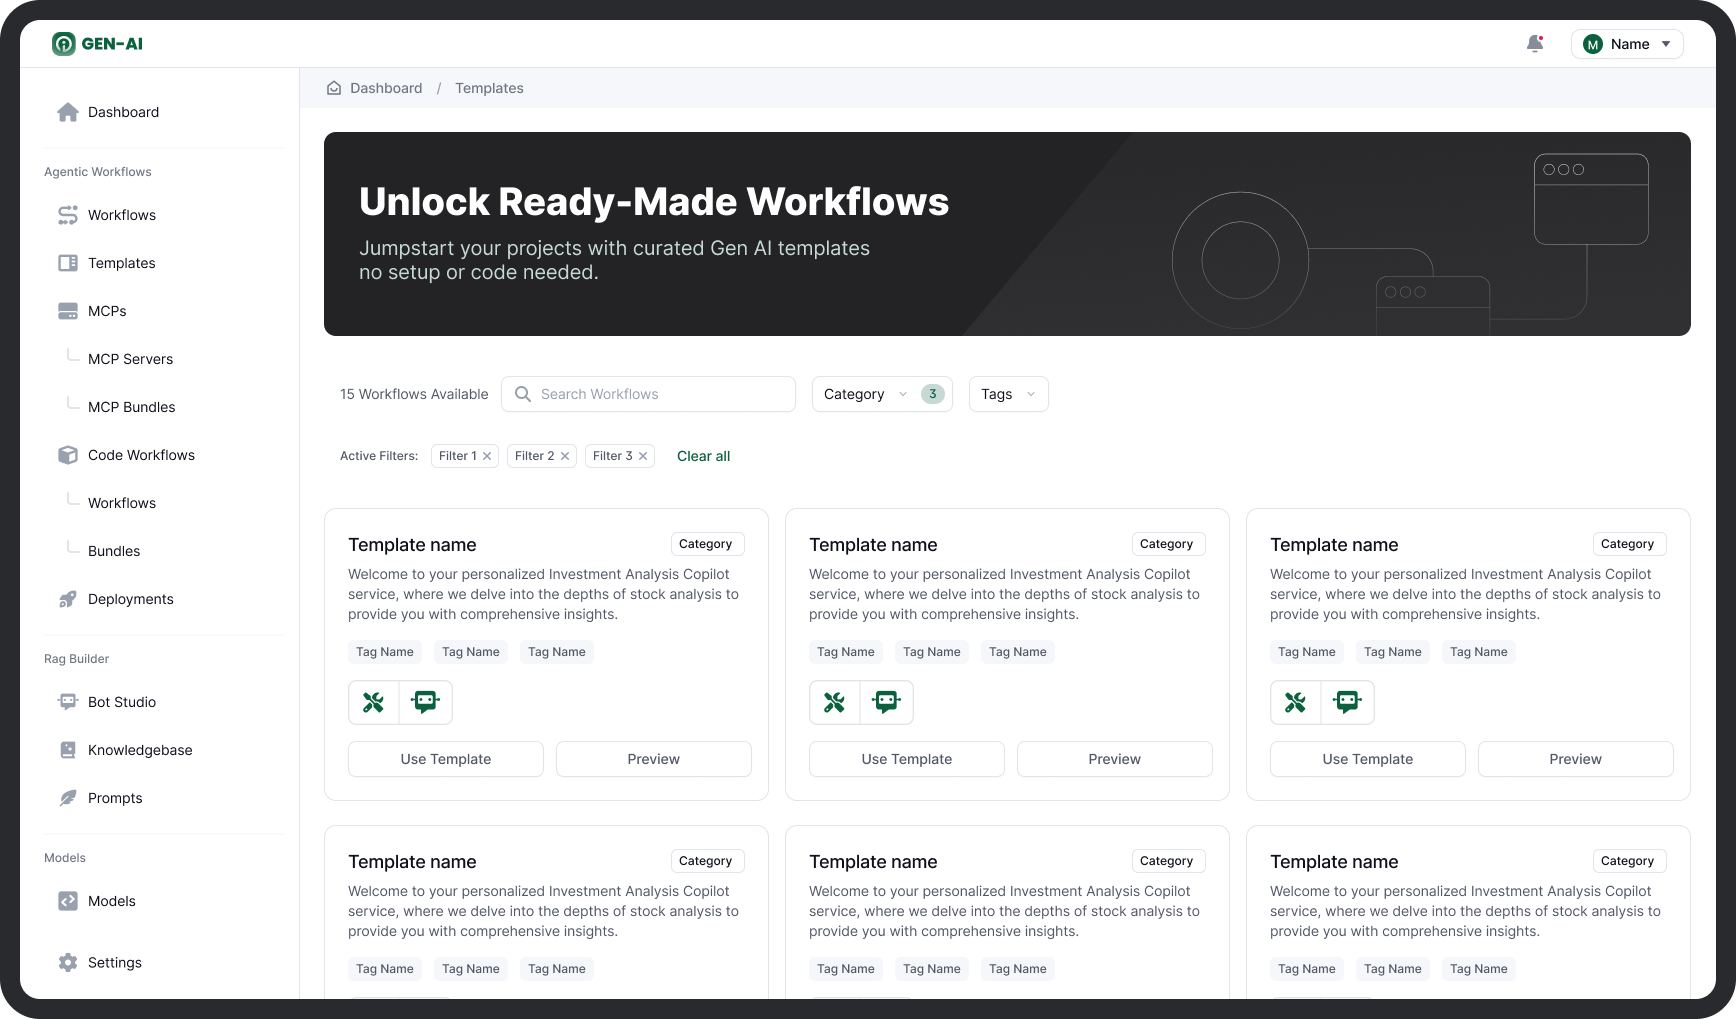
Task: Click bot icon on second template card
Action: click(887, 702)
